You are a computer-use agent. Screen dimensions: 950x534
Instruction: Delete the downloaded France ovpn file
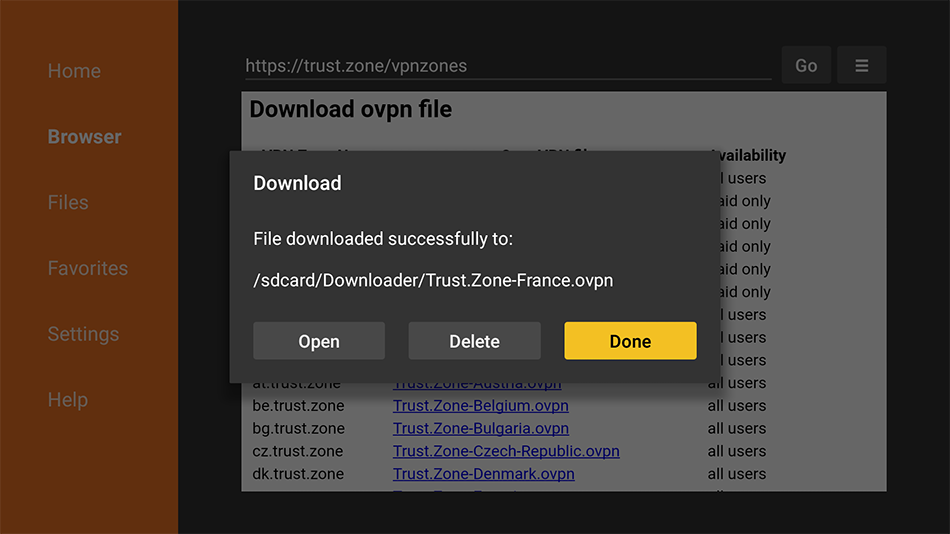click(474, 341)
